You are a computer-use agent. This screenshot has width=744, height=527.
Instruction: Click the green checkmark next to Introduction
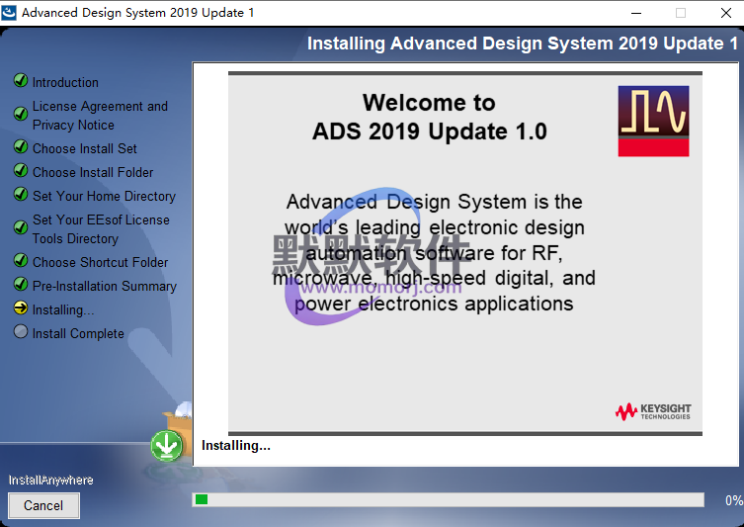pyautogui.click(x=20, y=82)
